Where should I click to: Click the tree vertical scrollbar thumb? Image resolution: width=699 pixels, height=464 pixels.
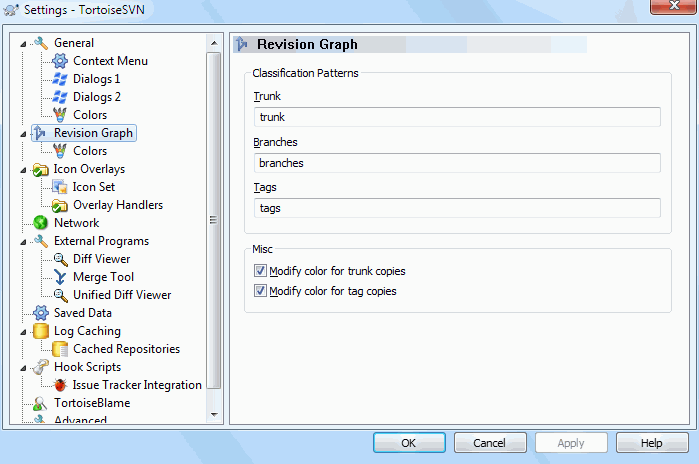click(x=214, y=220)
